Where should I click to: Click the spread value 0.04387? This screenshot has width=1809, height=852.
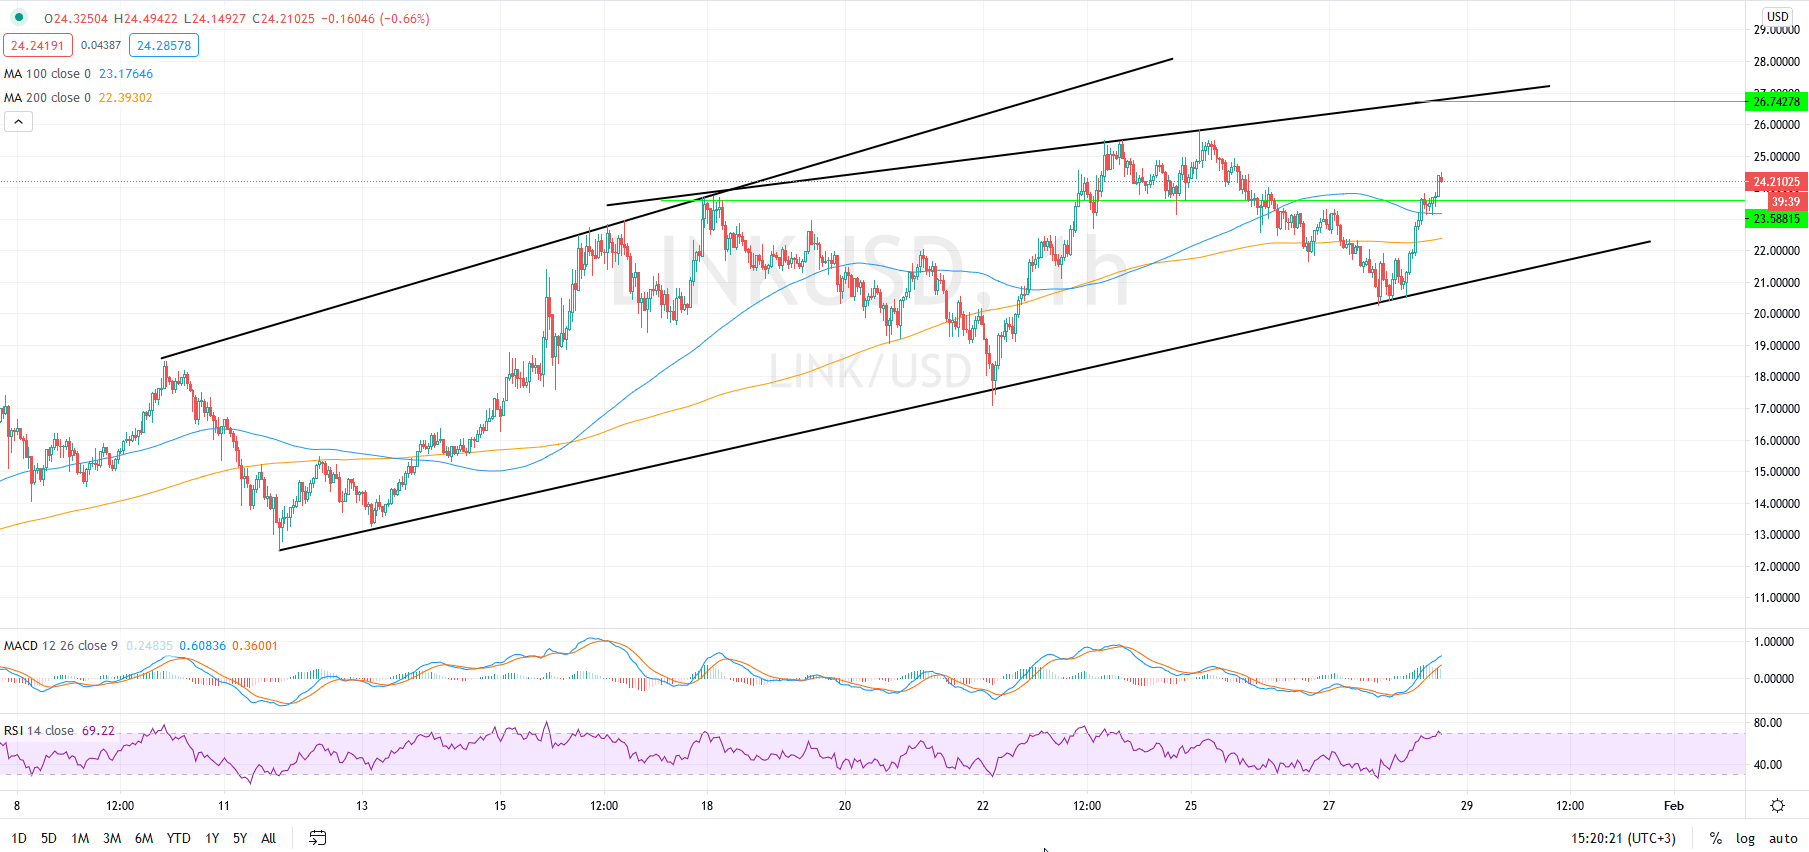(101, 45)
